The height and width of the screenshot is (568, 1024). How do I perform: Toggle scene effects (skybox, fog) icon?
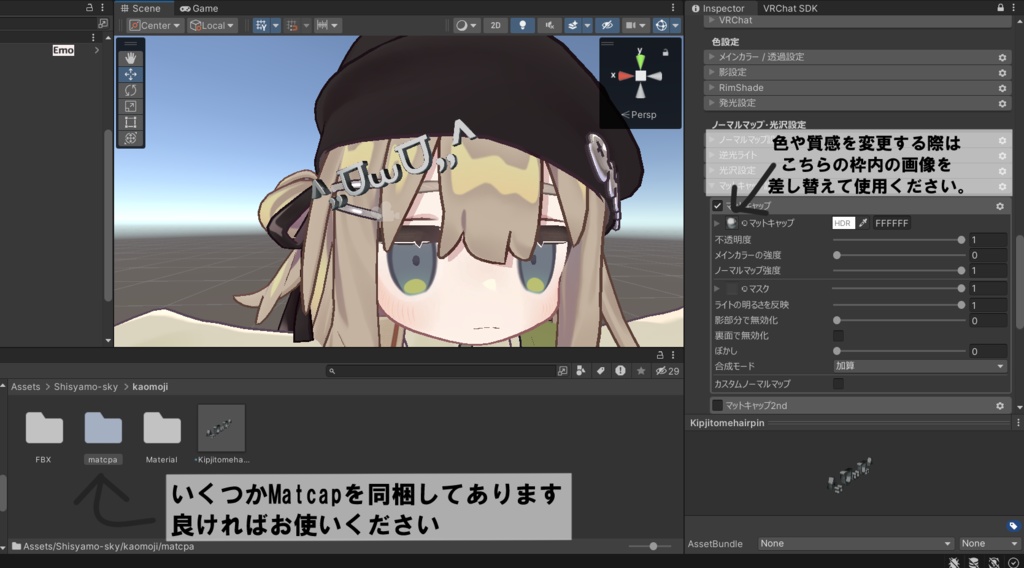[x=573, y=25]
